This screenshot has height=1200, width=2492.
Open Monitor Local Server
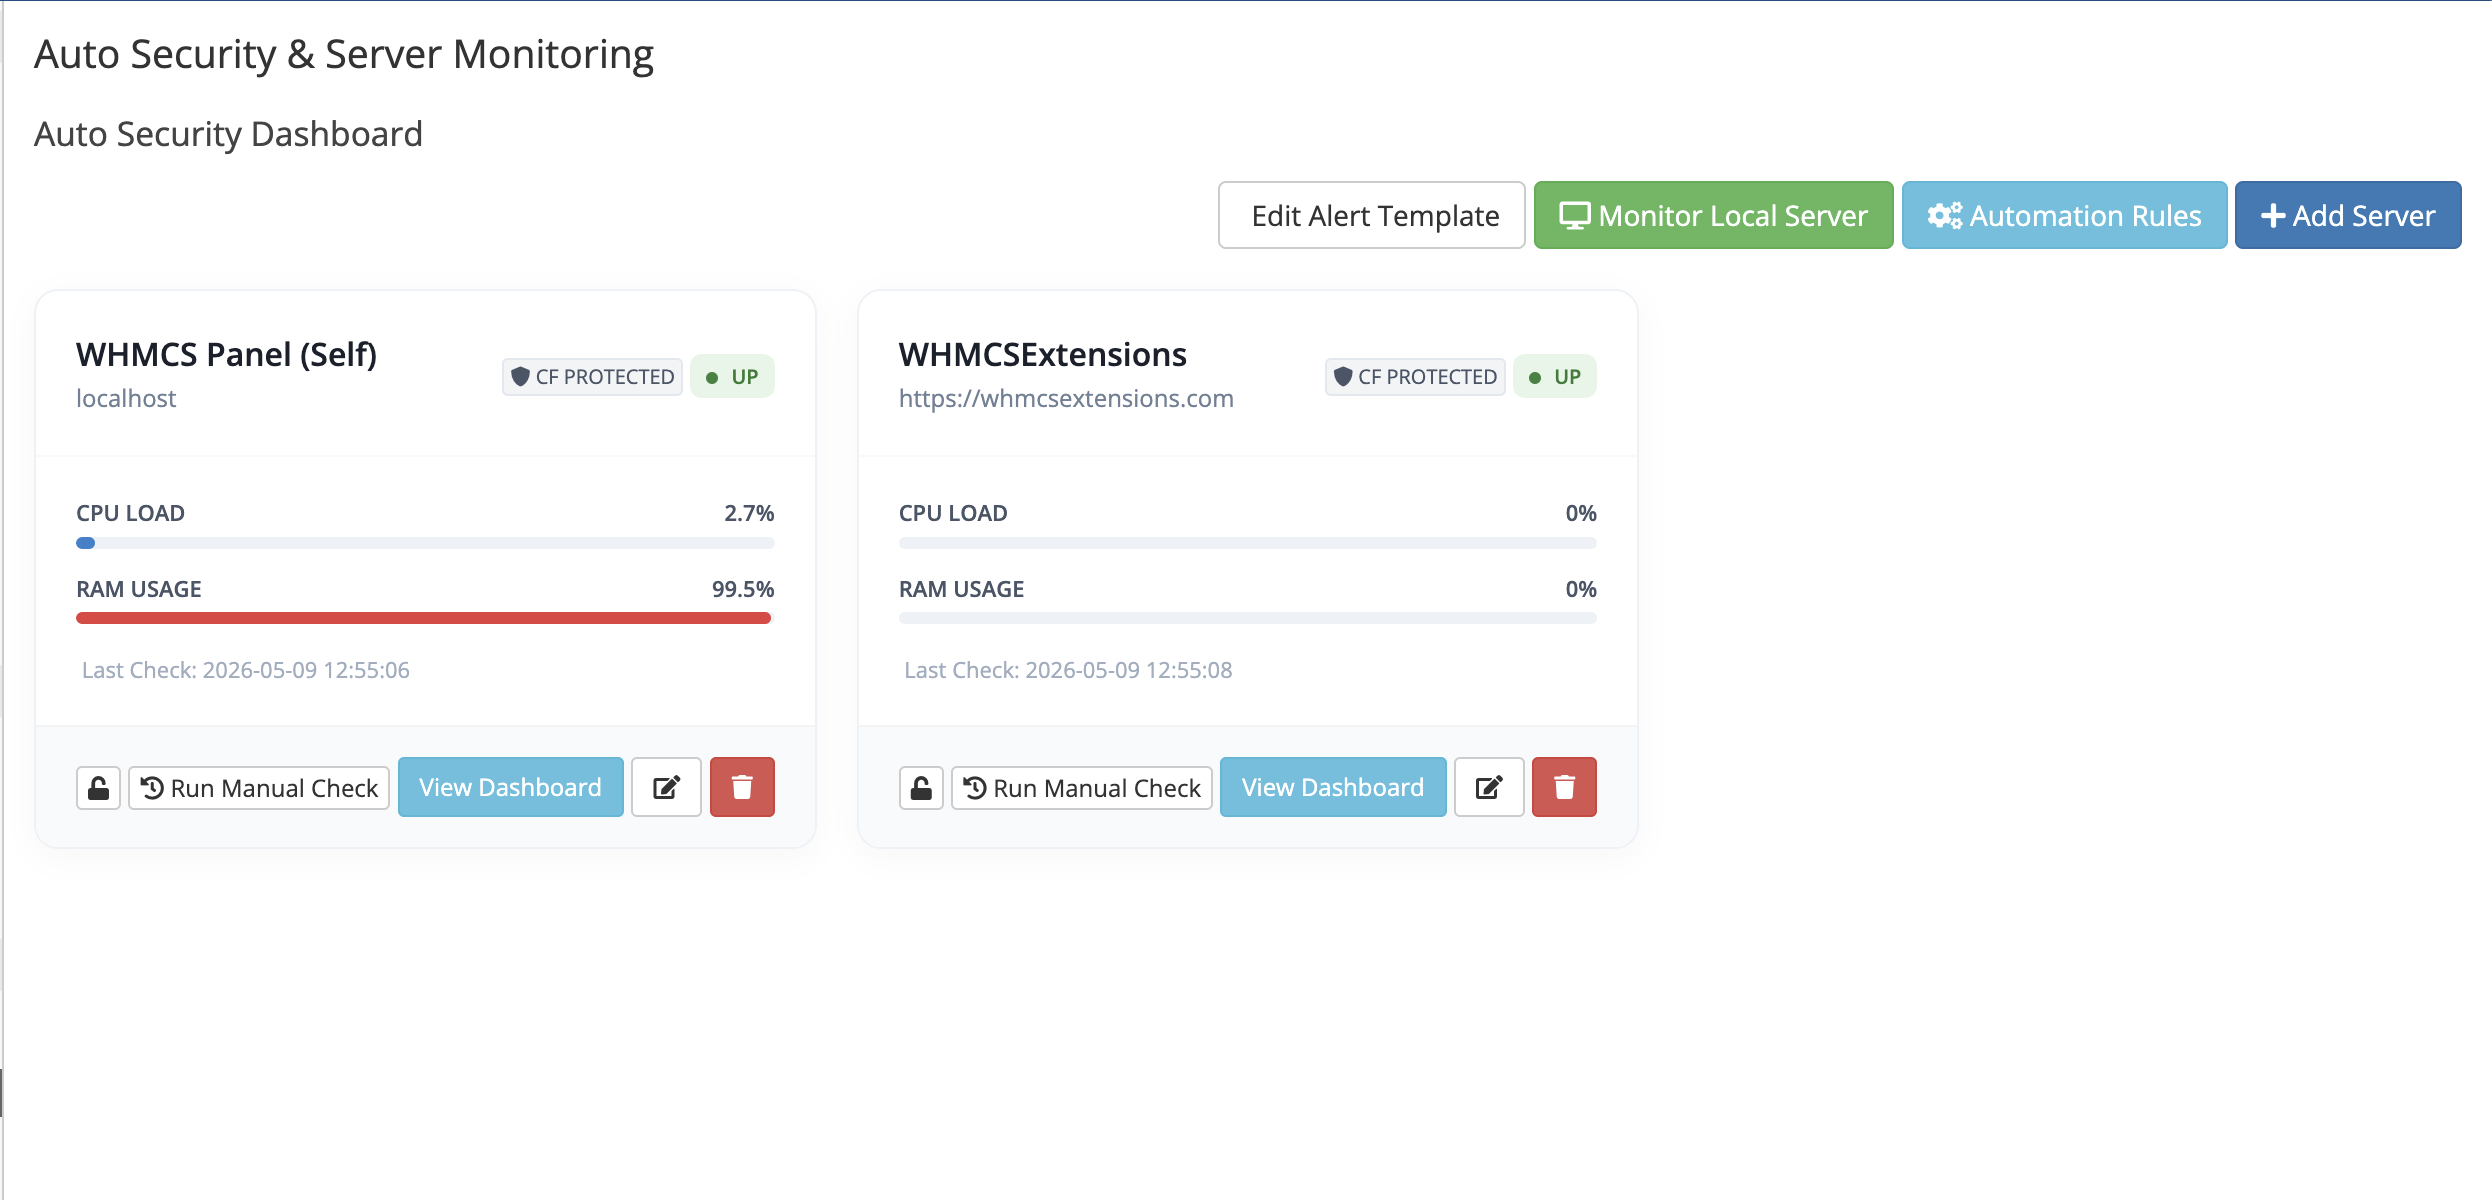pos(1713,215)
